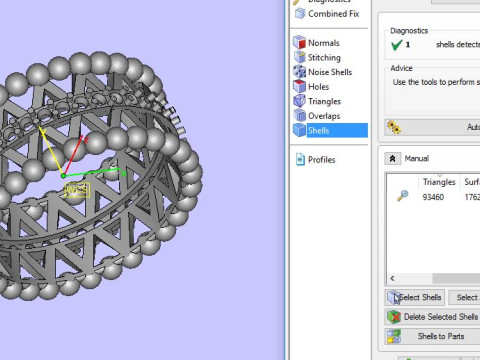Click the Noise Shells icon
This screenshot has width=480, height=360.
[299, 72]
